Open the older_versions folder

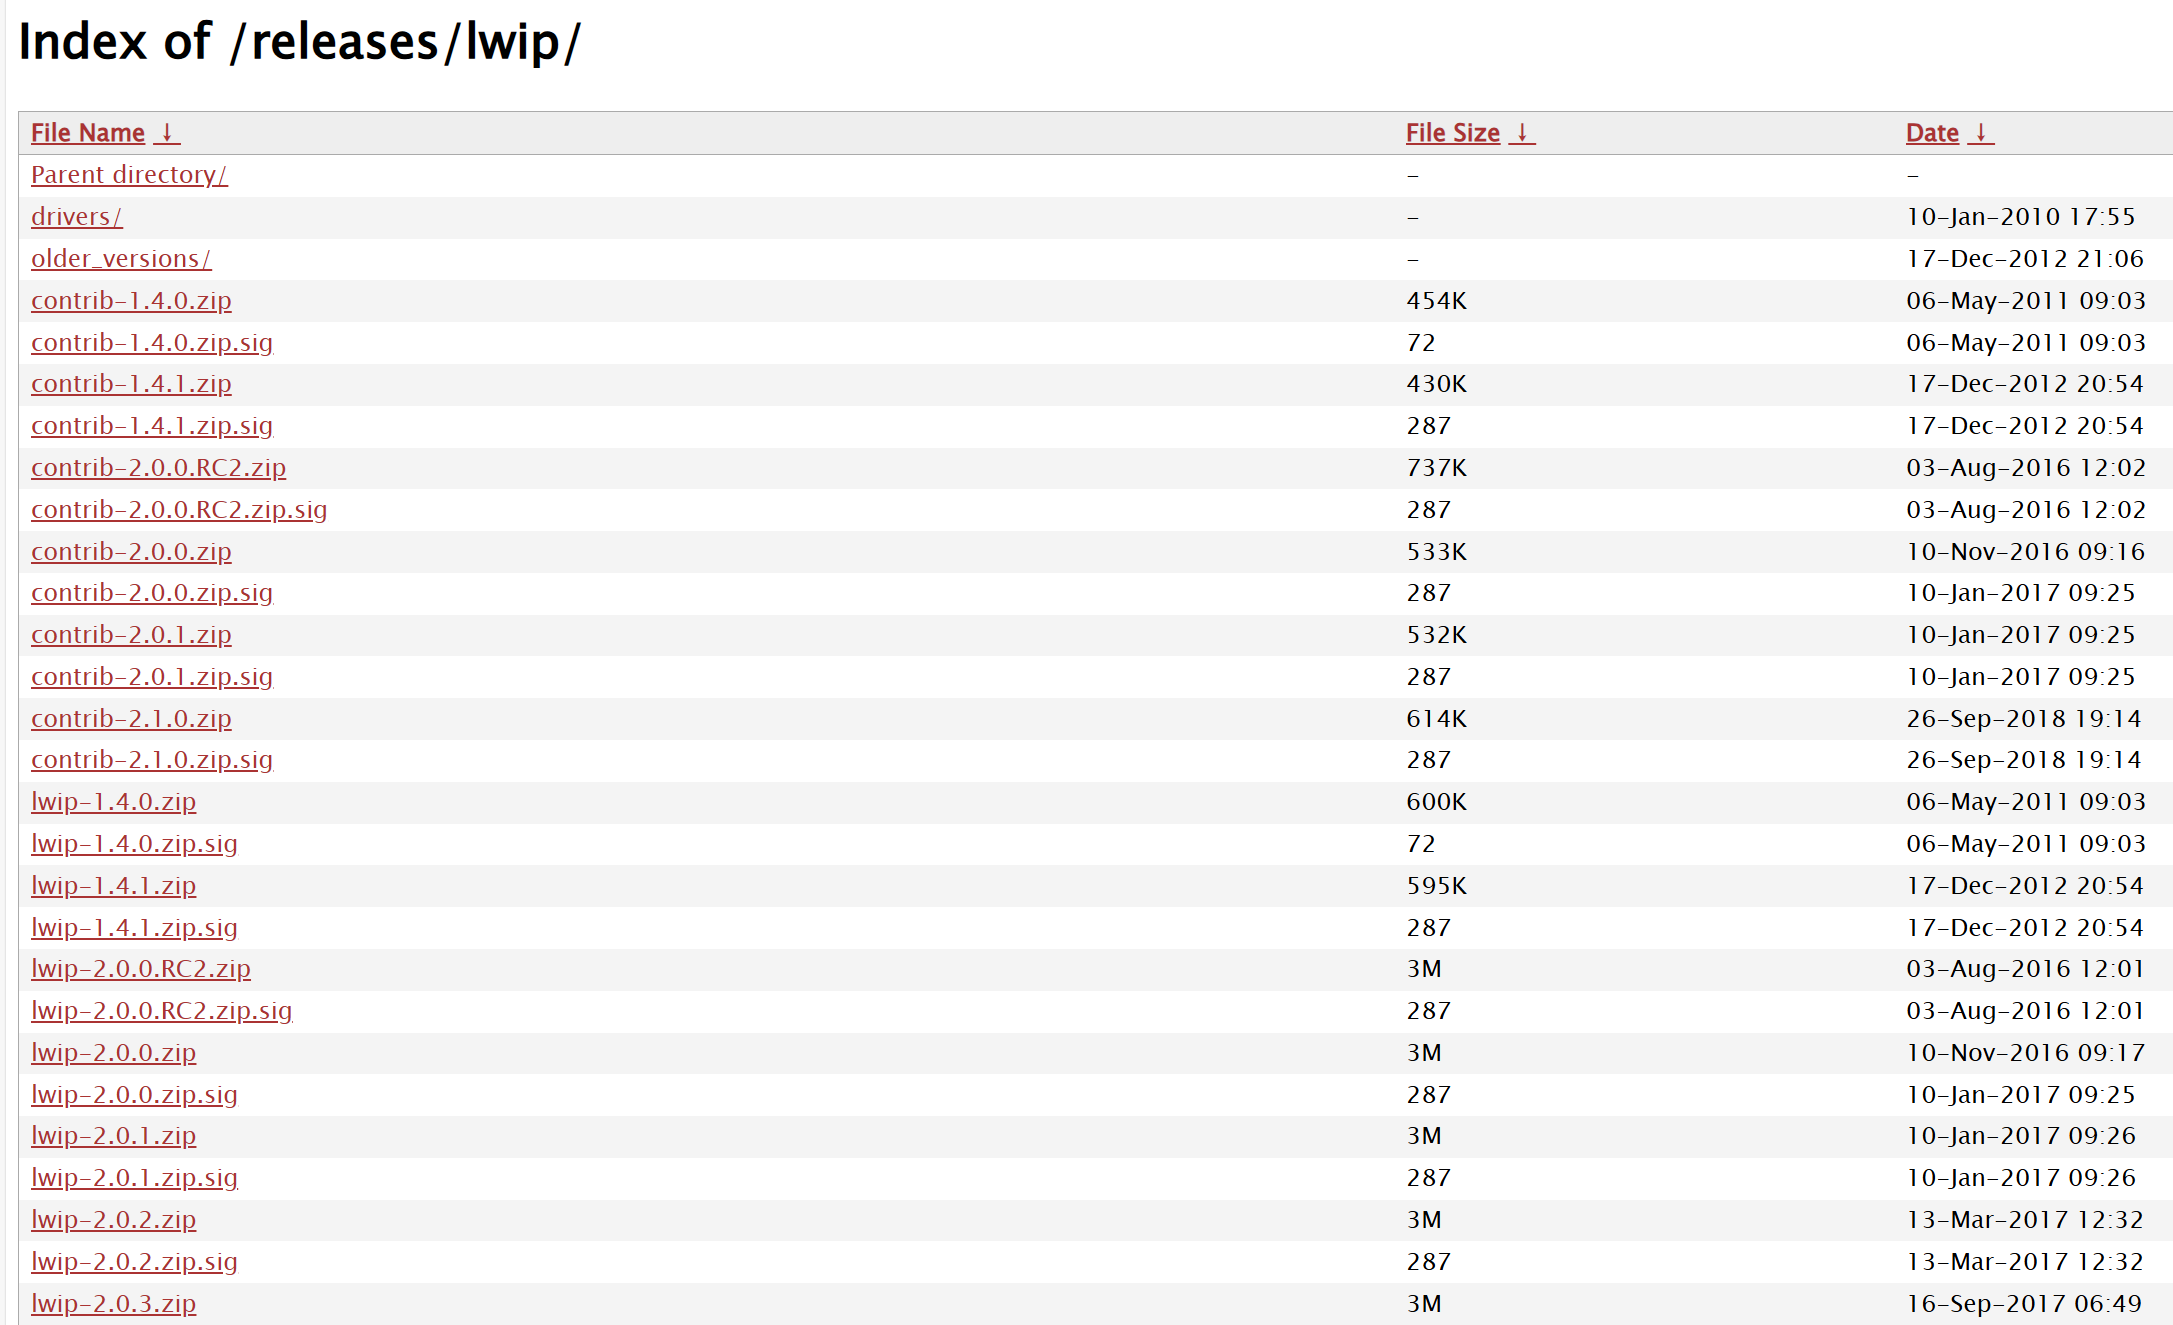tap(121, 259)
